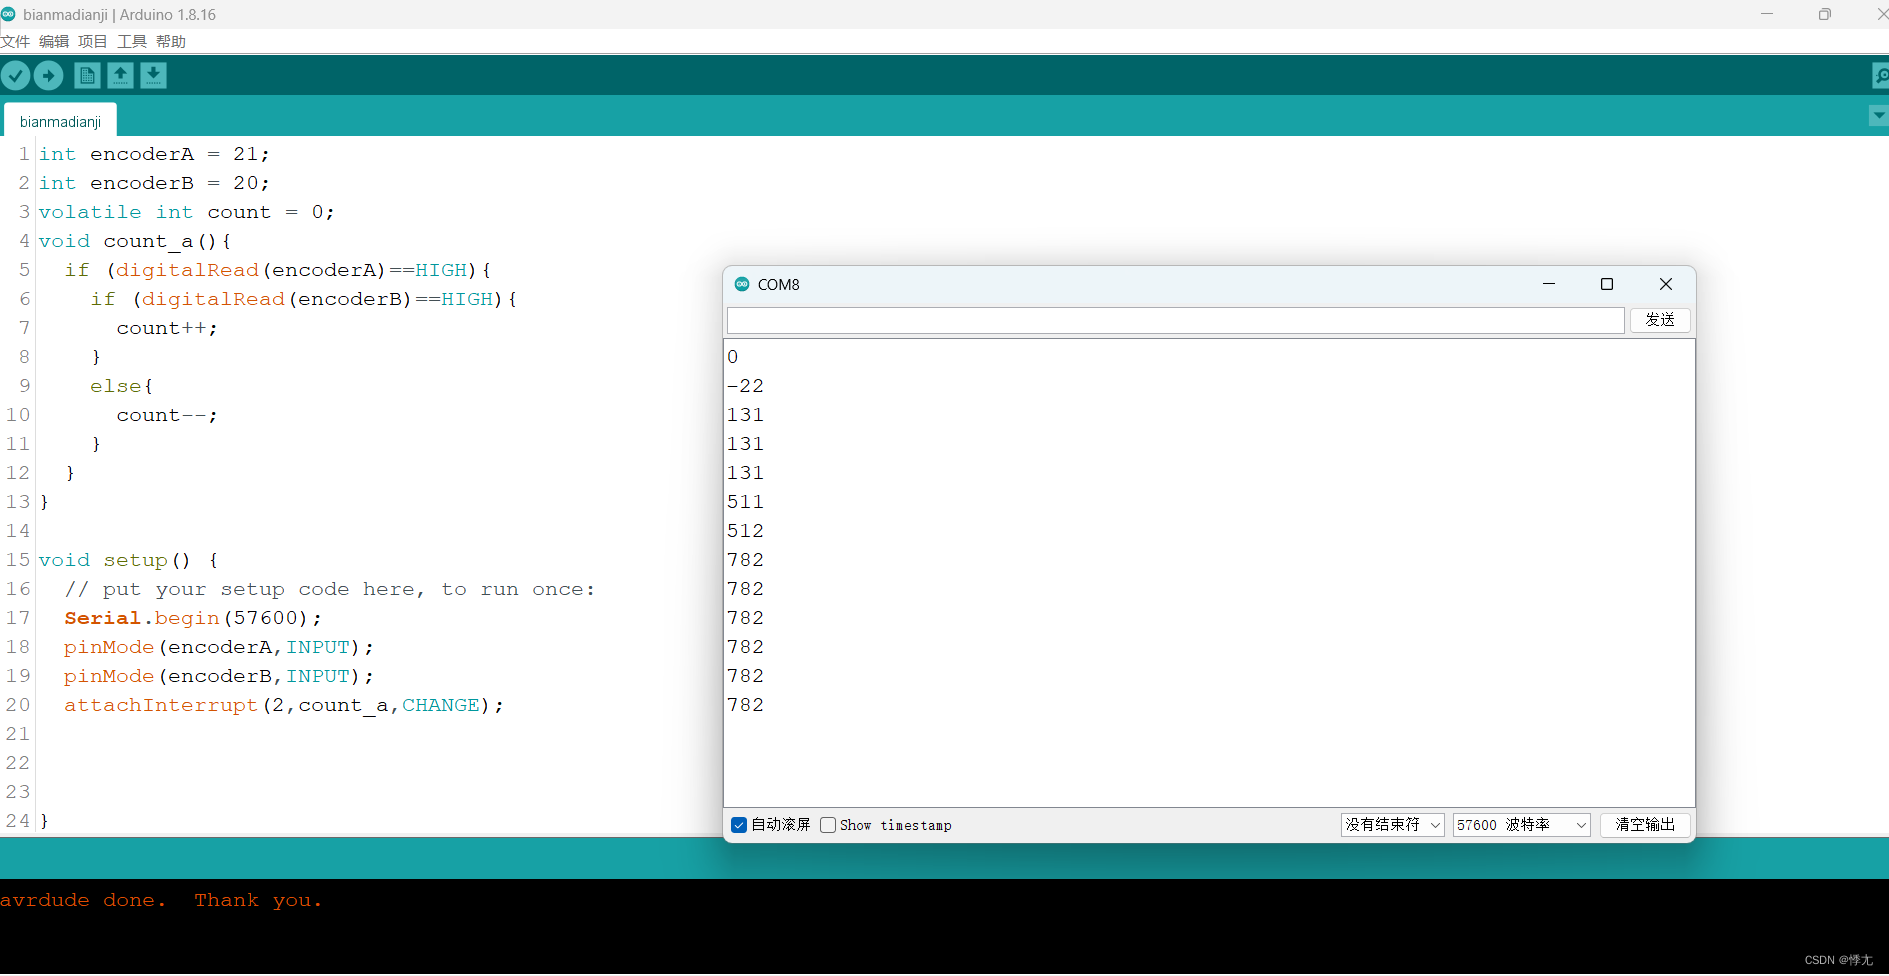Click the serial output value "511"
1889x976 pixels.
pos(745,502)
